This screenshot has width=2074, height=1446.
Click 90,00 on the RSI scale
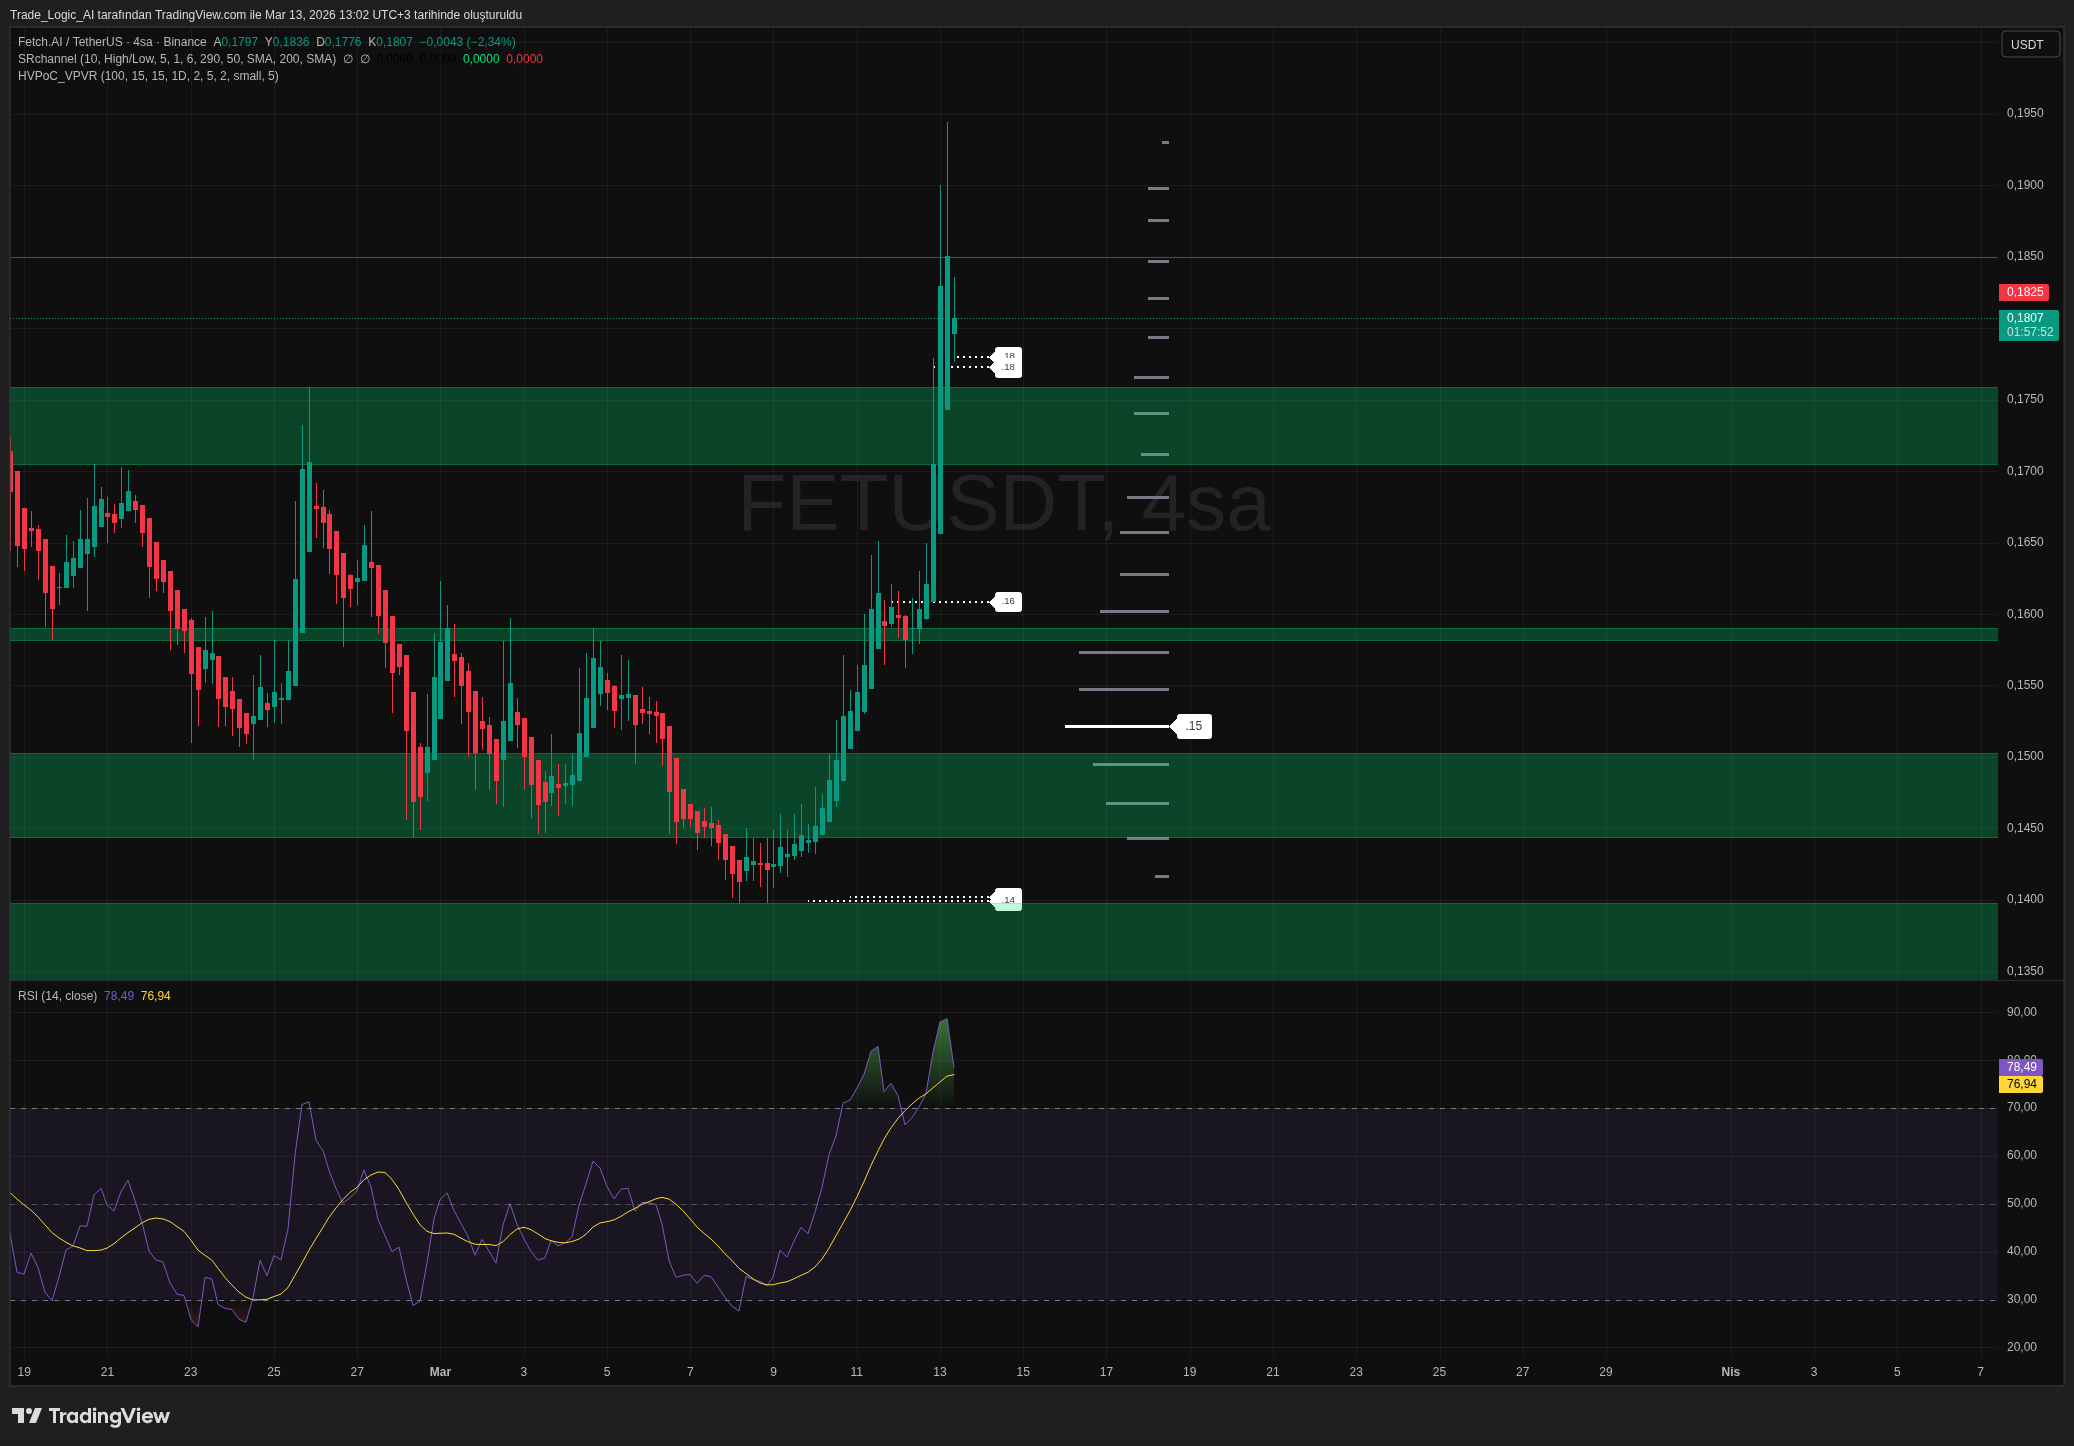(2021, 1012)
